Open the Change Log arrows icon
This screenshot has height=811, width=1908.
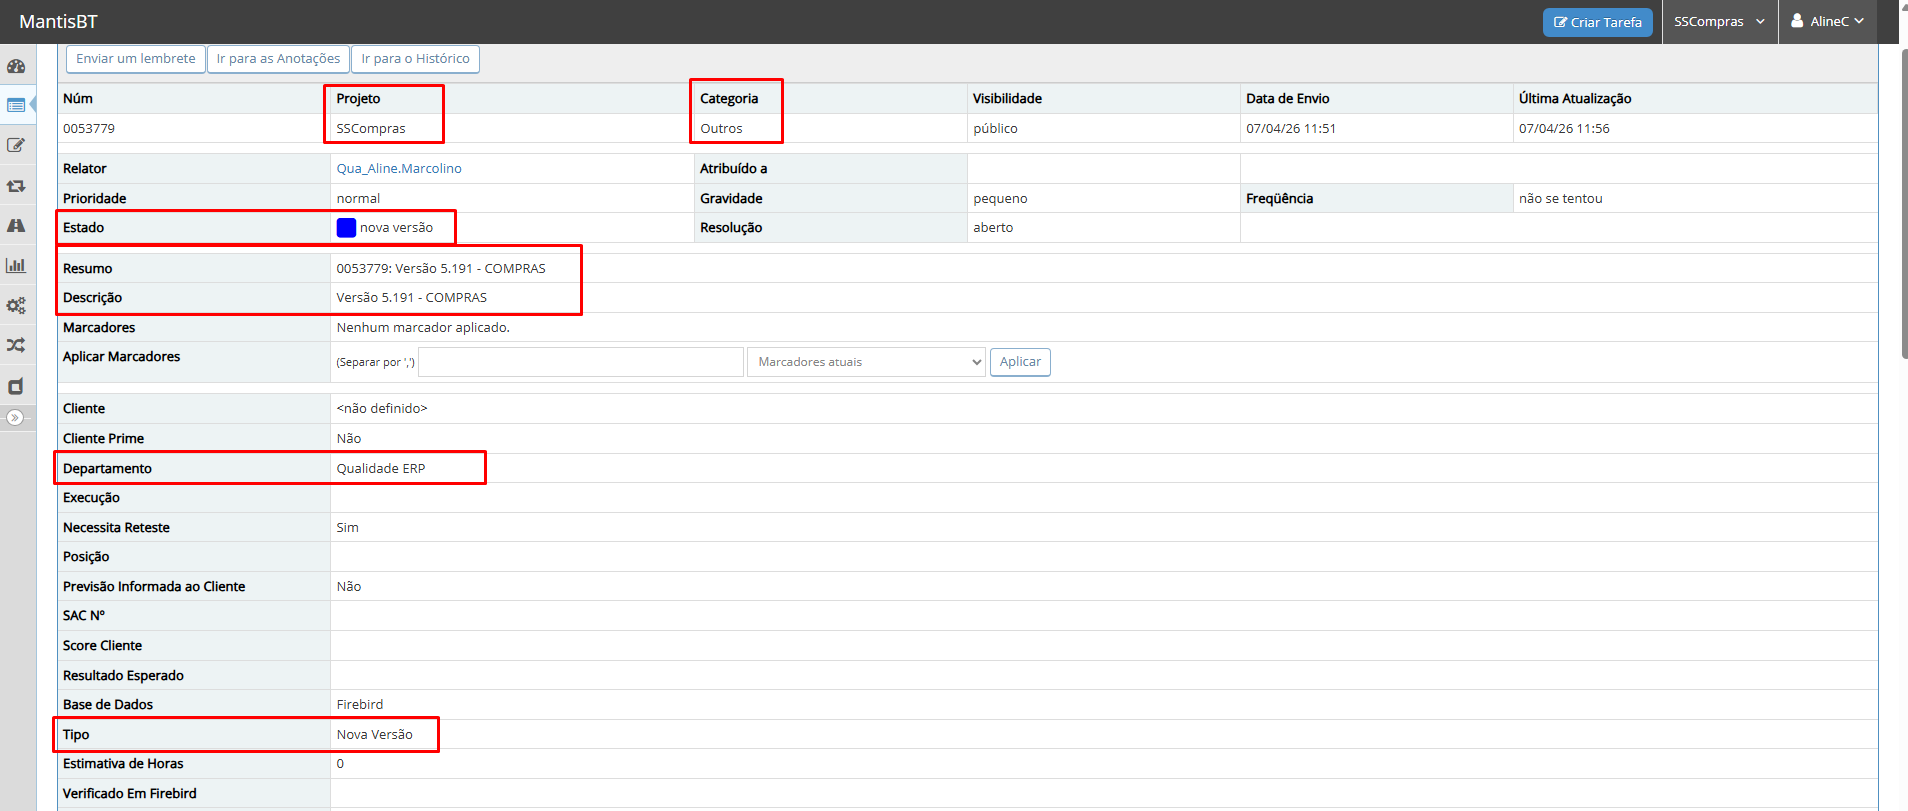[16, 186]
